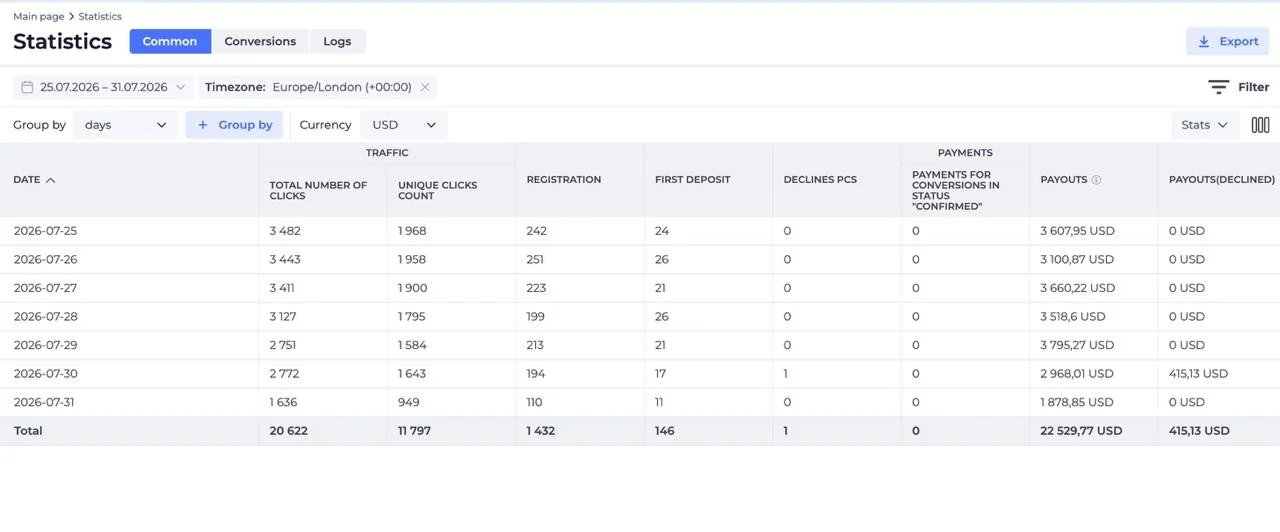Open the days grouping dropdown
Viewport: 1280px width, 532px height.
click(x=125, y=125)
